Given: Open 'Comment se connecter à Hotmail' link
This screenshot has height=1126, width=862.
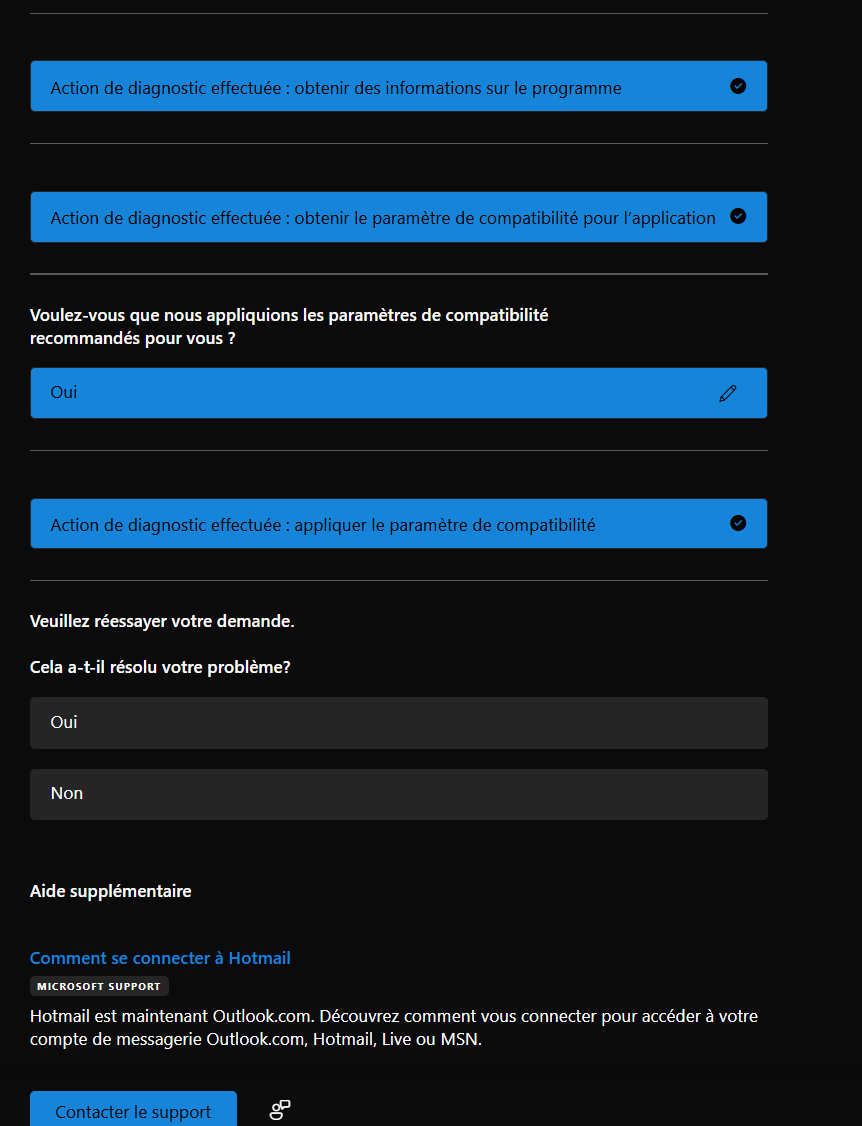Looking at the screenshot, I should point(160,958).
